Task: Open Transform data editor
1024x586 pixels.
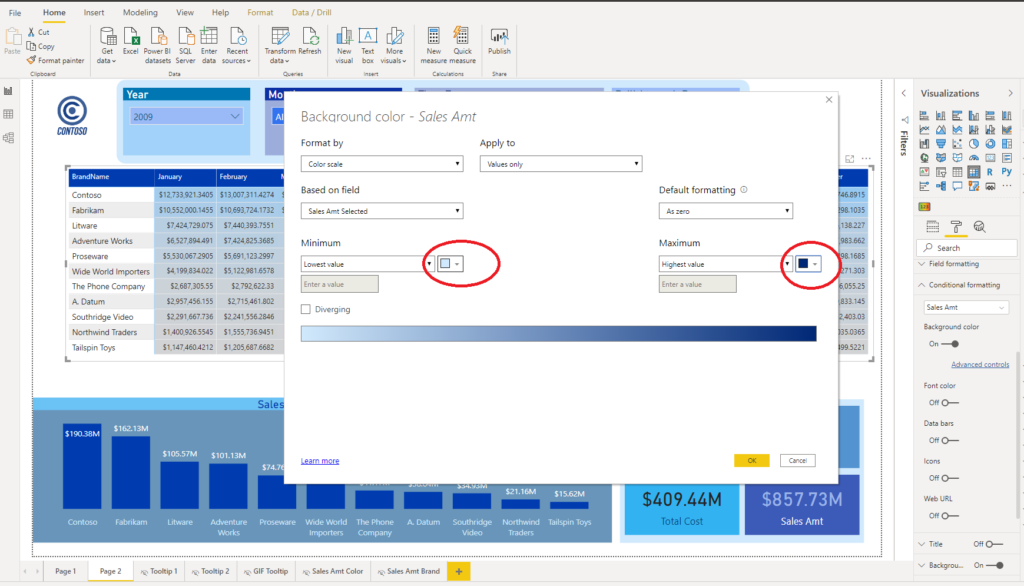Action: click(280, 45)
